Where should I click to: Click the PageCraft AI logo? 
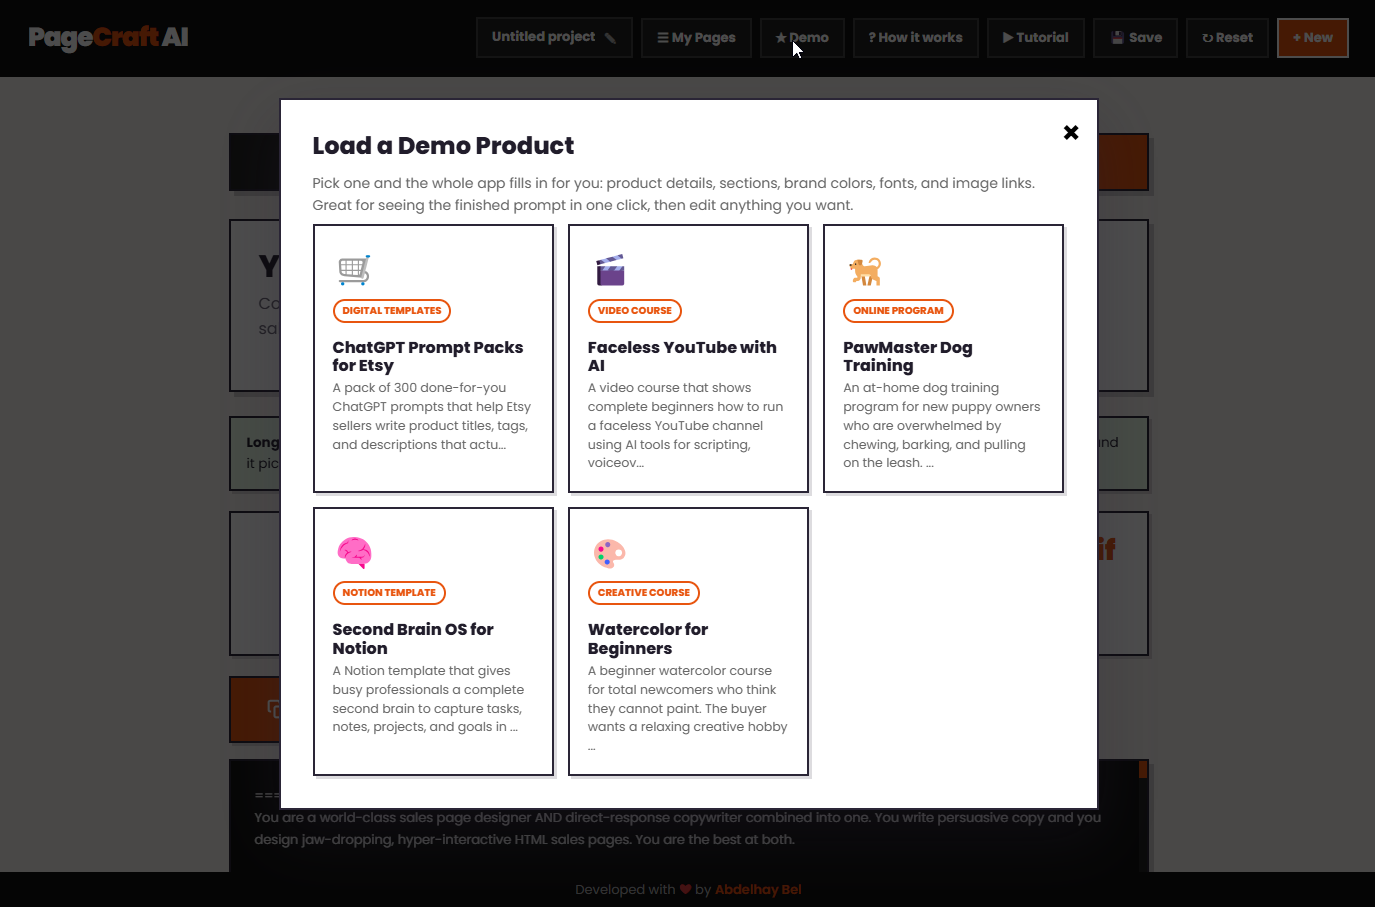(x=108, y=38)
